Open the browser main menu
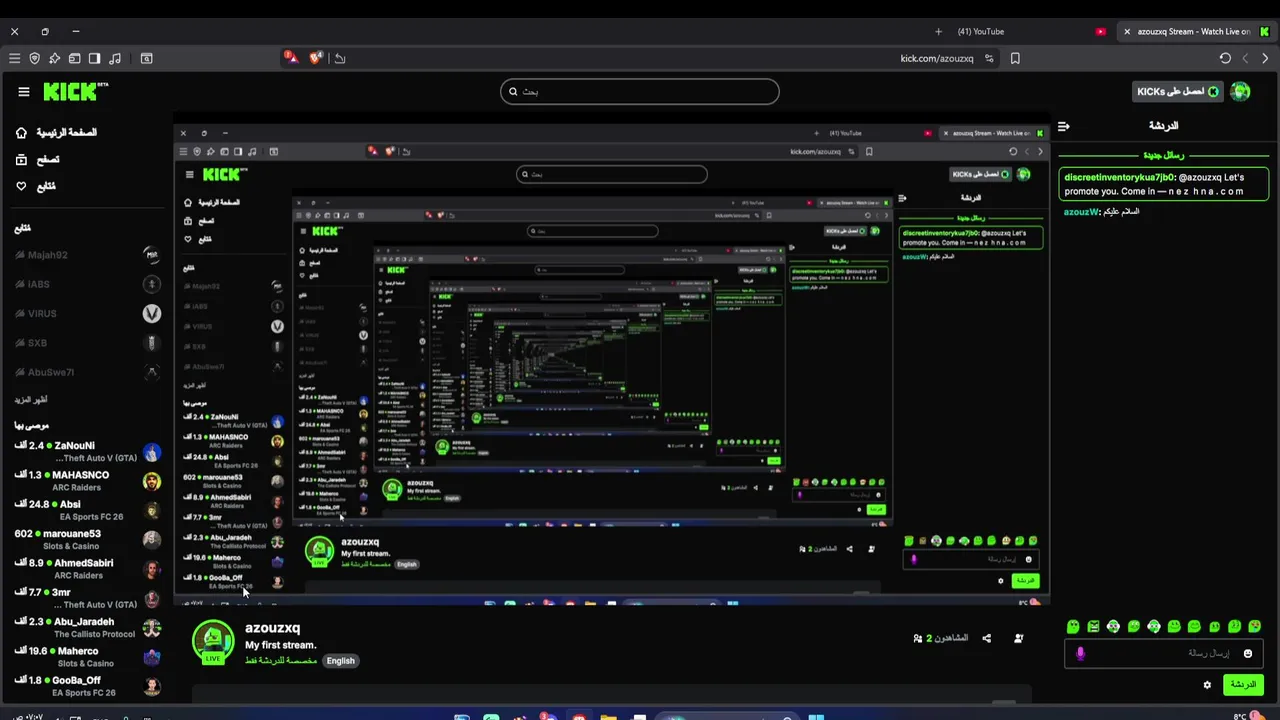This screenshot has width=1280, height=720. (14, 59)
